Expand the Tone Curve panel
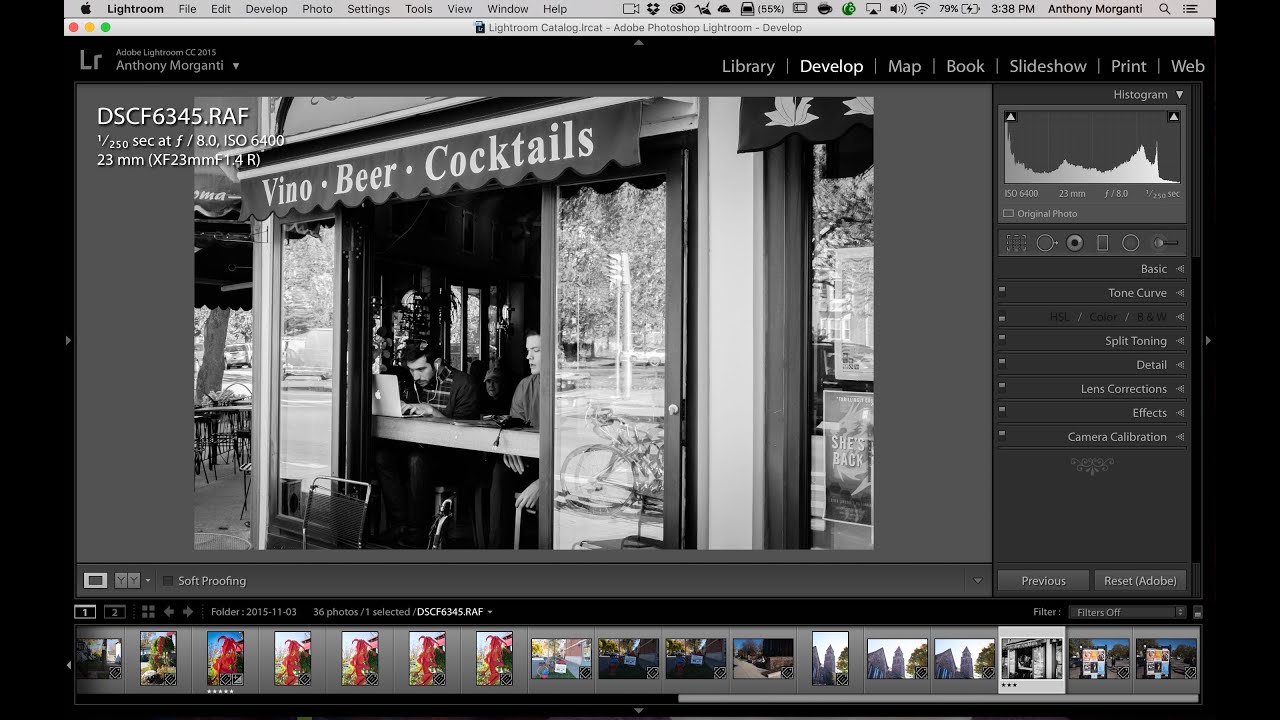This screenshot has height=720, width=1280. click(1180, 293)
